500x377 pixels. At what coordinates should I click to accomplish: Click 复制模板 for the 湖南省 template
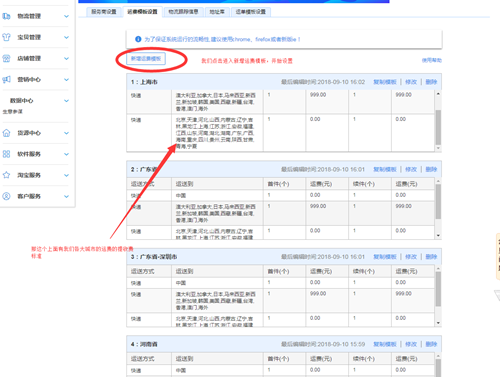385,344
